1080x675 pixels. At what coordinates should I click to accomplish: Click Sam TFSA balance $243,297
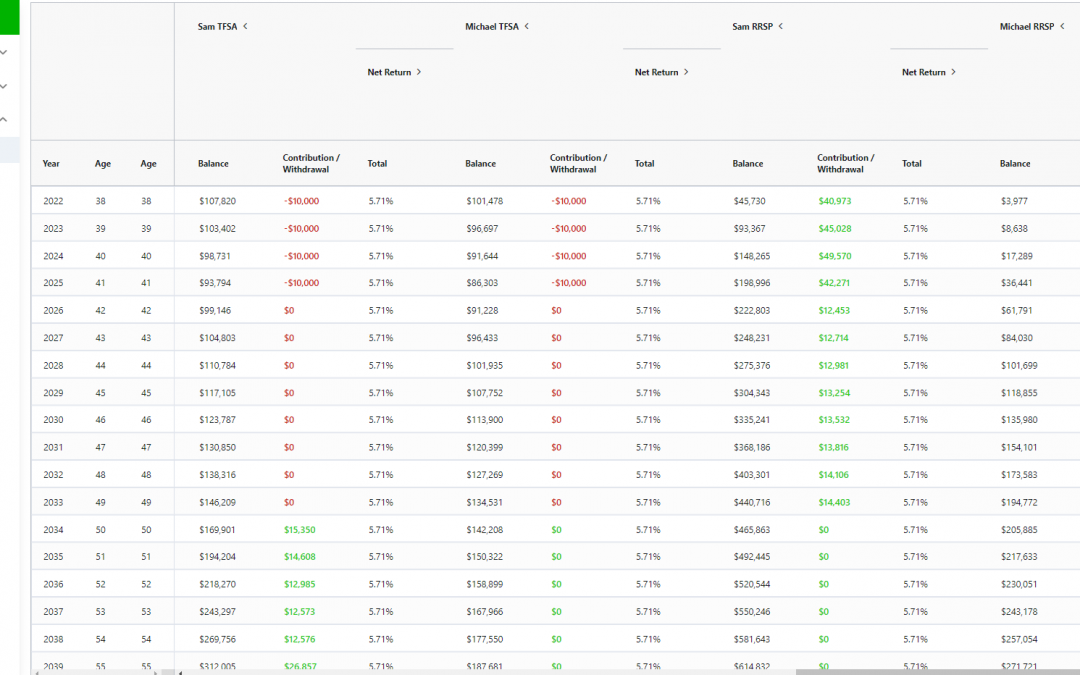click(x=218, y=612)
